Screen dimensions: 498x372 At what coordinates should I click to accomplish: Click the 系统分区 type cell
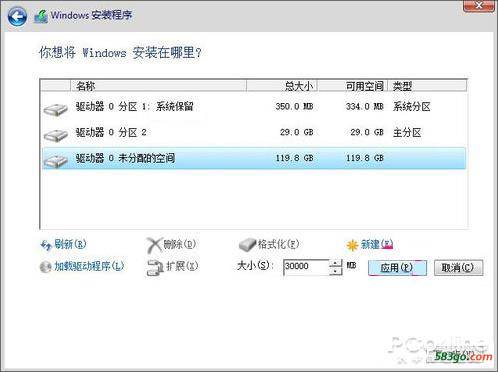tap(412, 107)
